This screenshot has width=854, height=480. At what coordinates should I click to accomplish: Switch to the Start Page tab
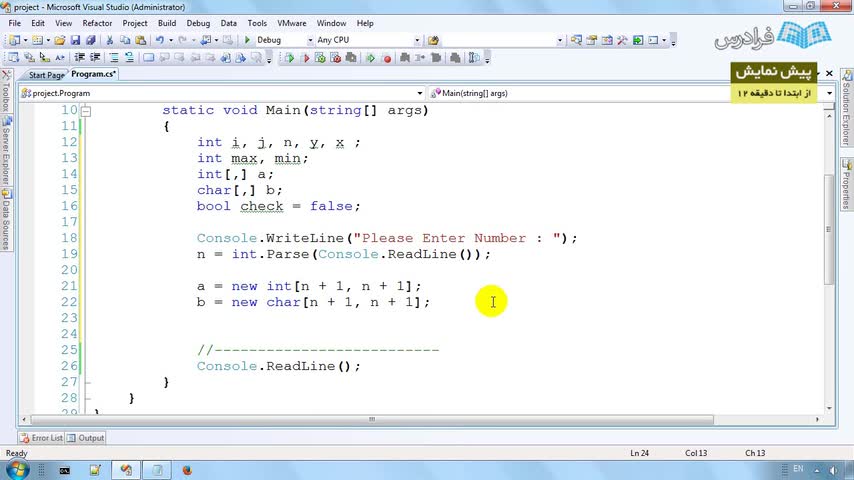[x=46, y=75]
